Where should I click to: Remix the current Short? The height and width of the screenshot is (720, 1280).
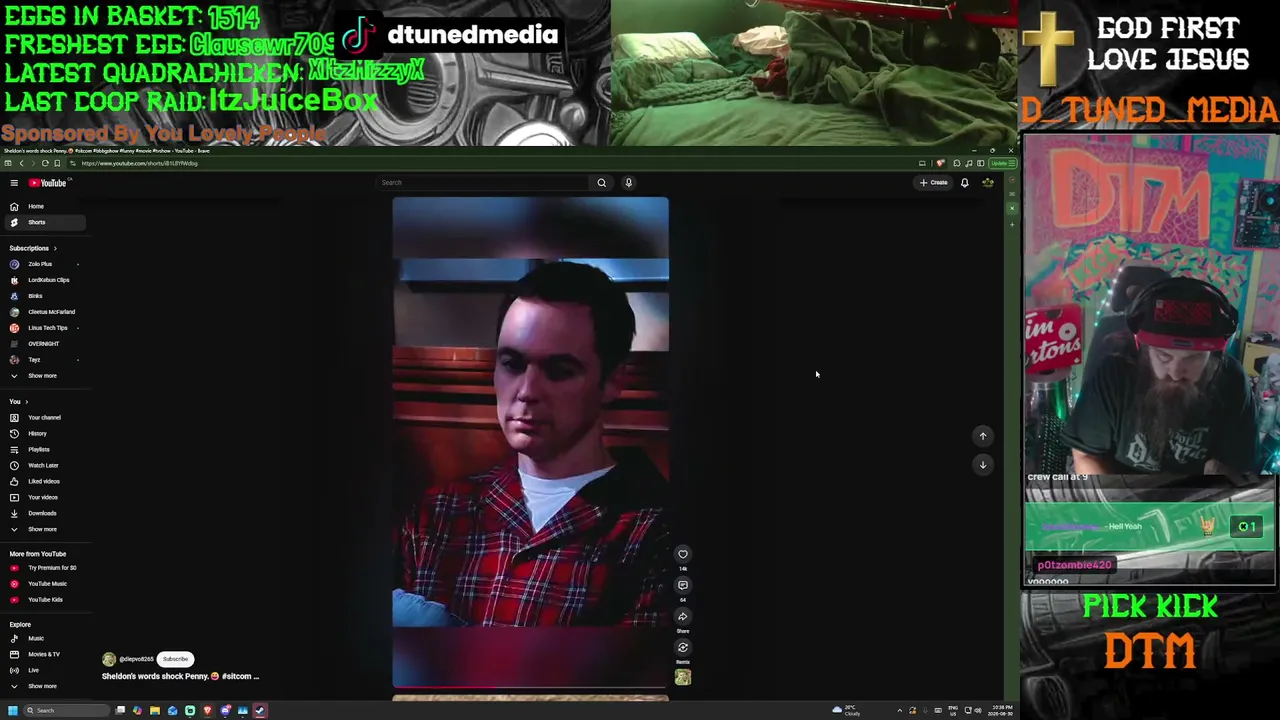[x=683, y=647]
